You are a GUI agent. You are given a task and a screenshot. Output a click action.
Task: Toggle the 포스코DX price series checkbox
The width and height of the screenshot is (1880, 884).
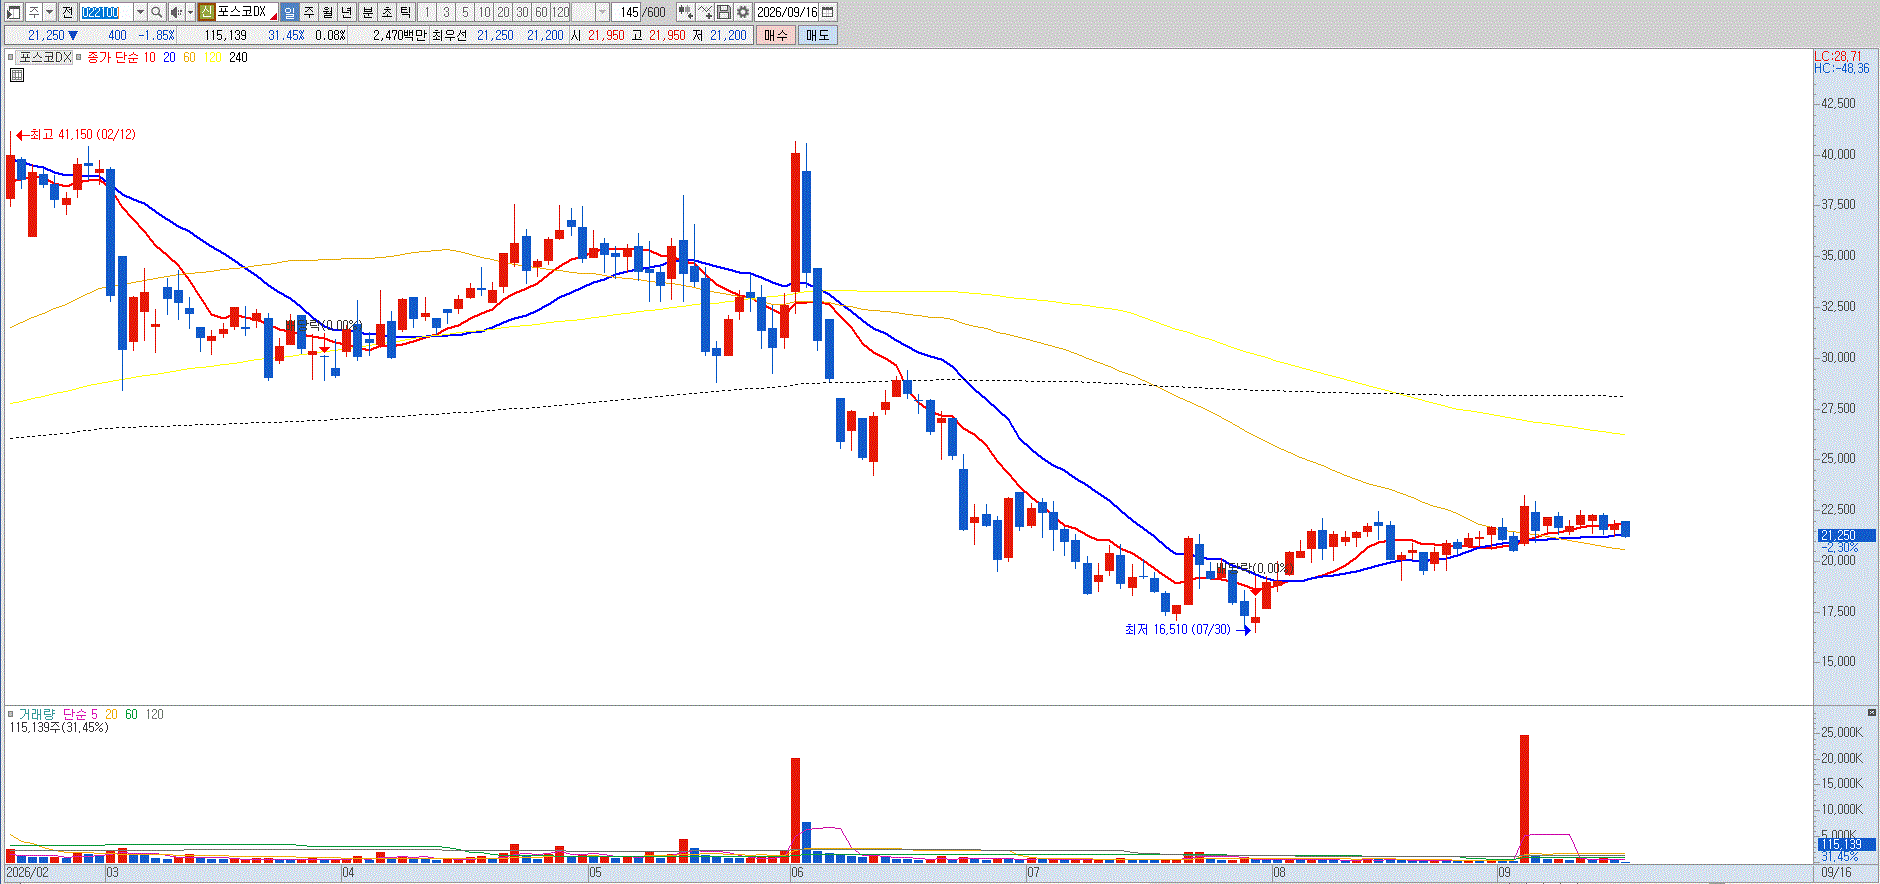coord(11,57)
